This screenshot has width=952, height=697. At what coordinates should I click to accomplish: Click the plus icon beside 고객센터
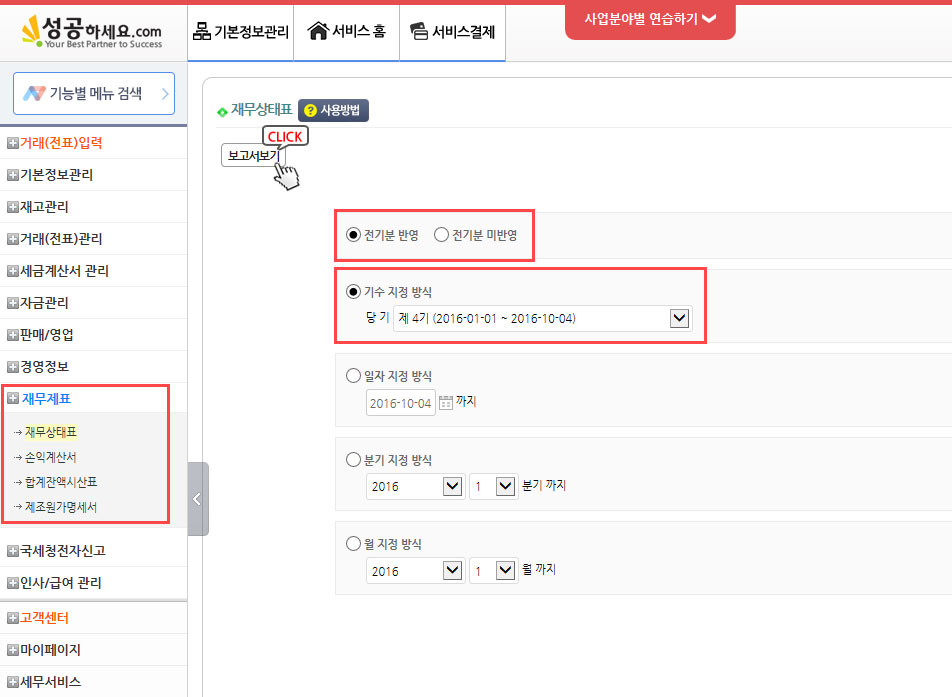tap(12, 618)
